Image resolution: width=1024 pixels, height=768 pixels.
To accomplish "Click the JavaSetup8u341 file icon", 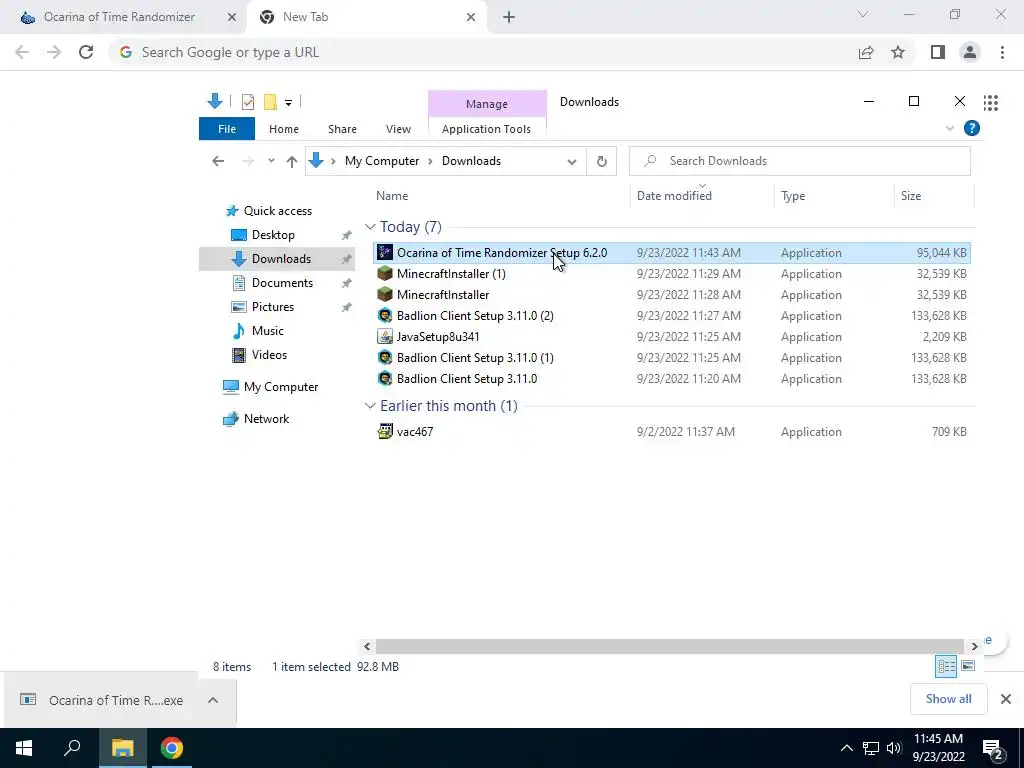I will (x=385, y=337).
